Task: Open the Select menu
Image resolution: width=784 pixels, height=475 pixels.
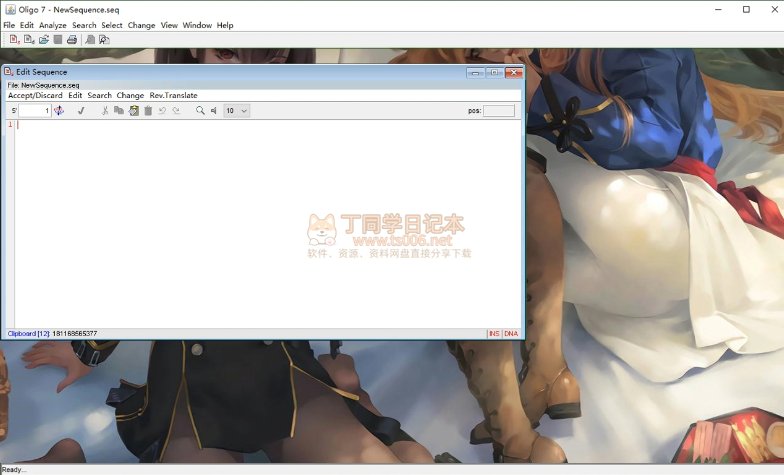Action: tap(112, 25)
